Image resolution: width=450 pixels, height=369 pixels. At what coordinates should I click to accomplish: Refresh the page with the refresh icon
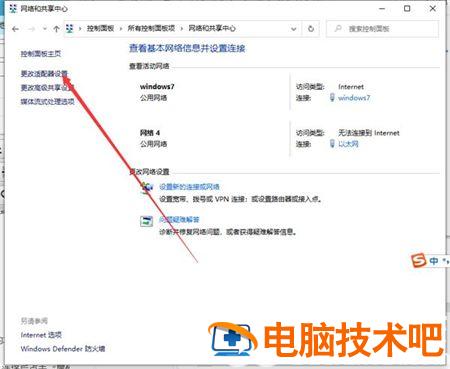pyautogui.click(x=311, y=29)
